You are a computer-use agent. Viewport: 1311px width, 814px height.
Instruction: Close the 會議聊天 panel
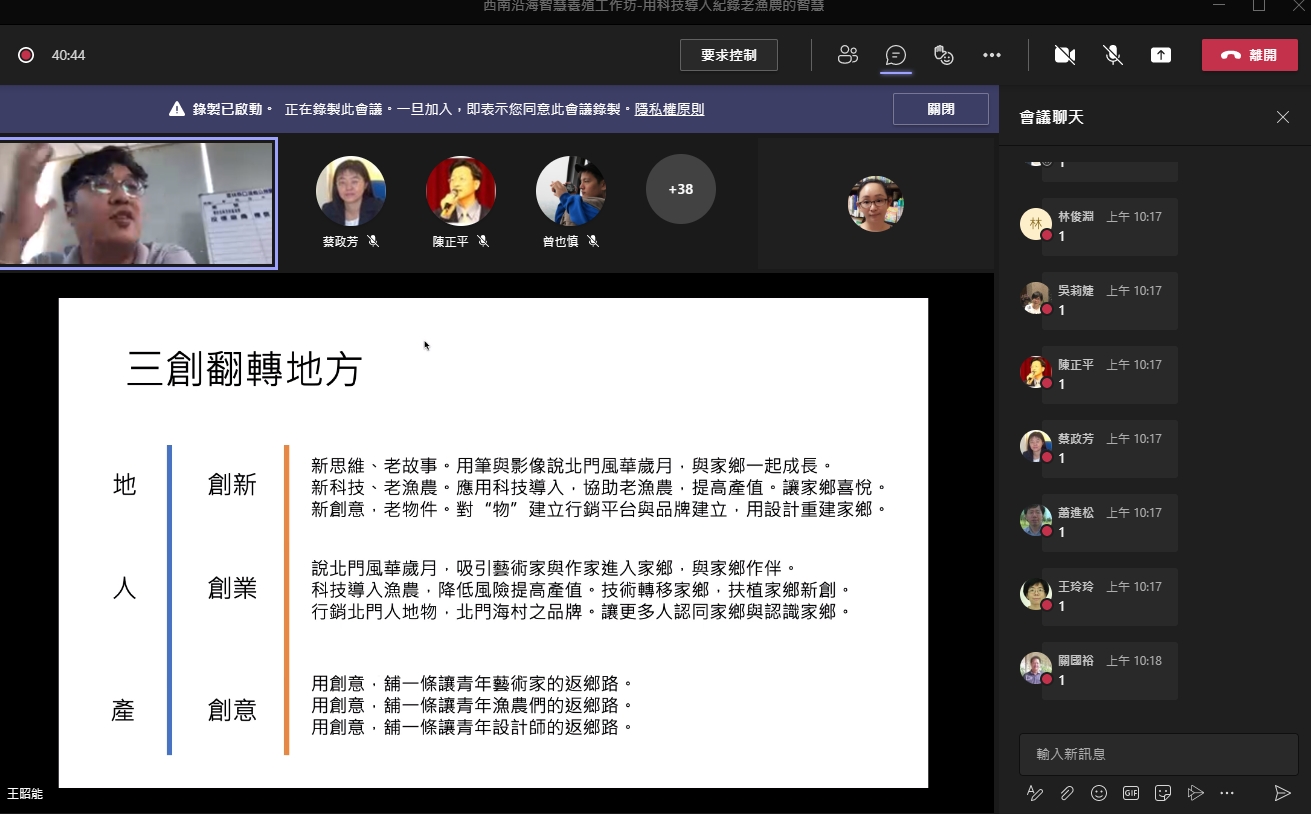coord(1283,117)
